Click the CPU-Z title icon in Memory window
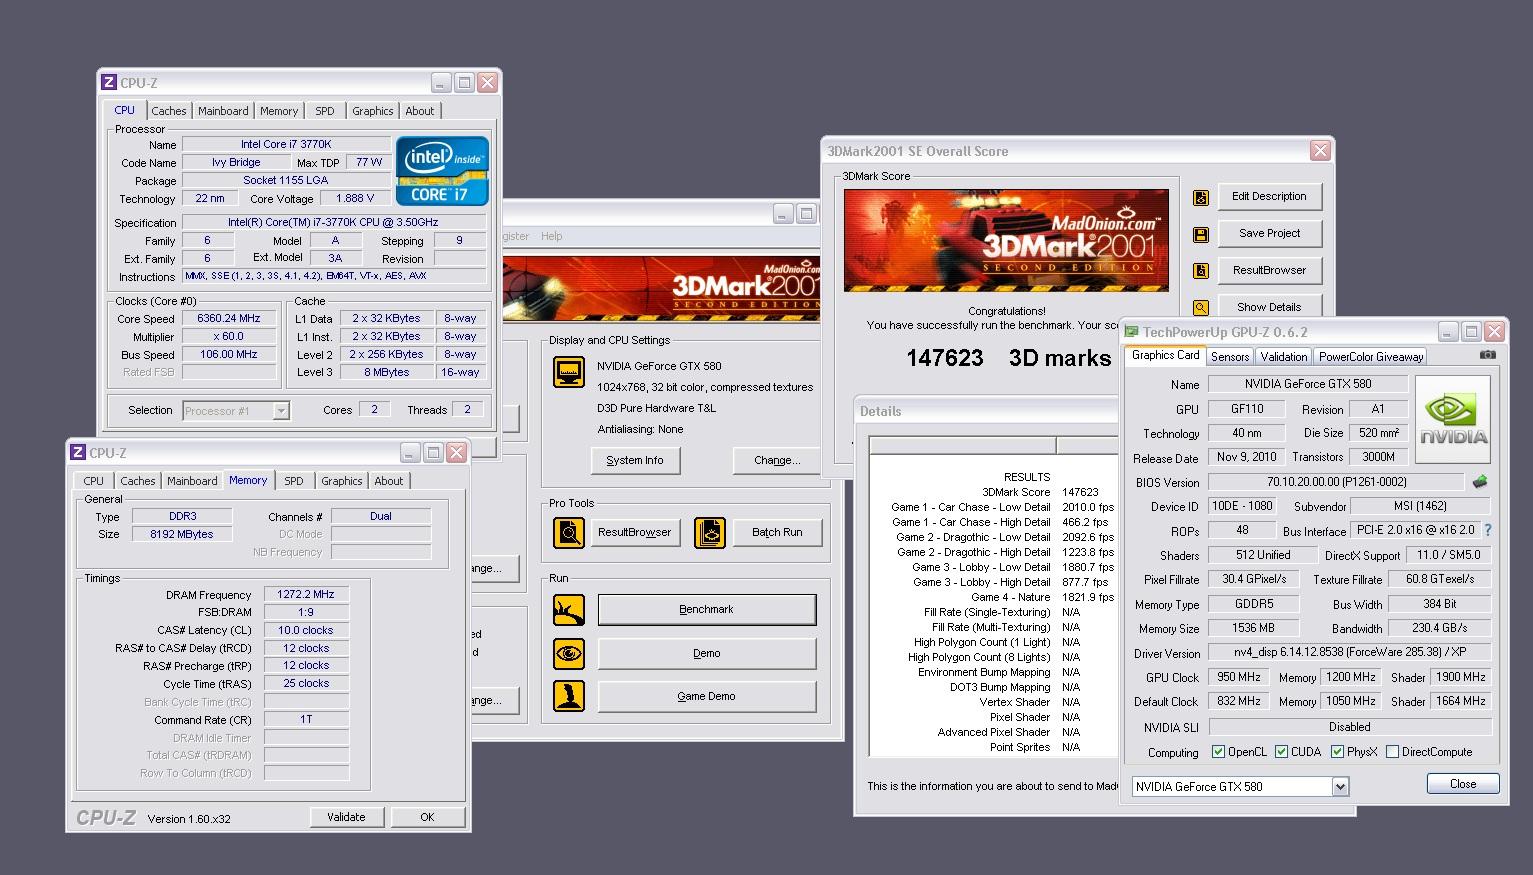Image resolution: width=1533 pixels, height=875 pixels. click(77, 453)
